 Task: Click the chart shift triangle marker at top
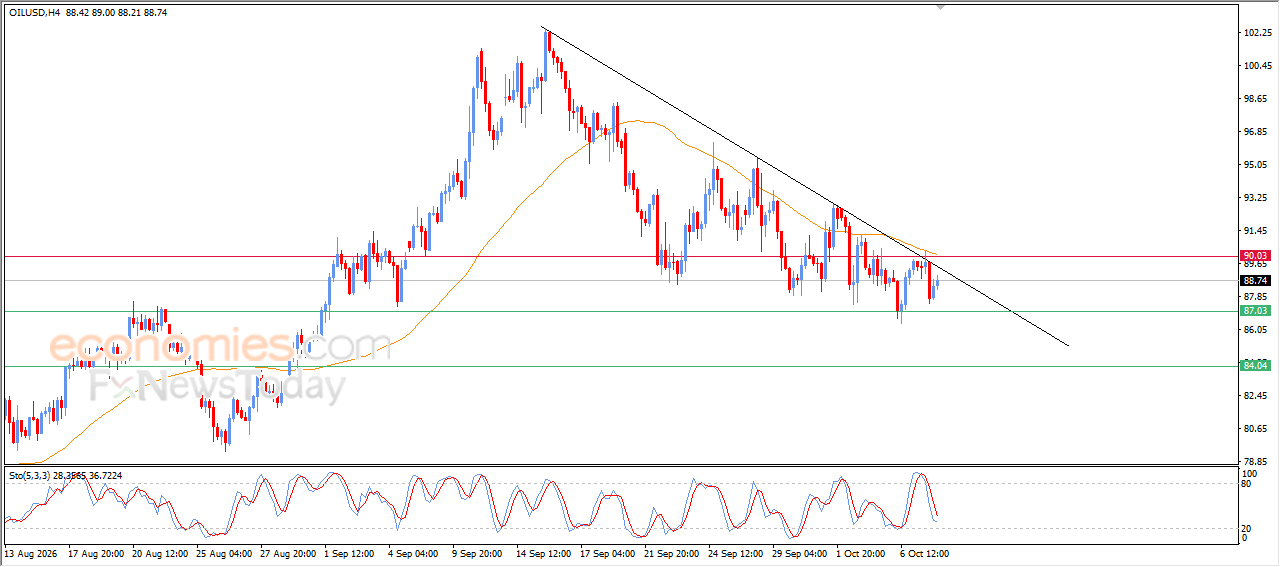coord(940,6)
